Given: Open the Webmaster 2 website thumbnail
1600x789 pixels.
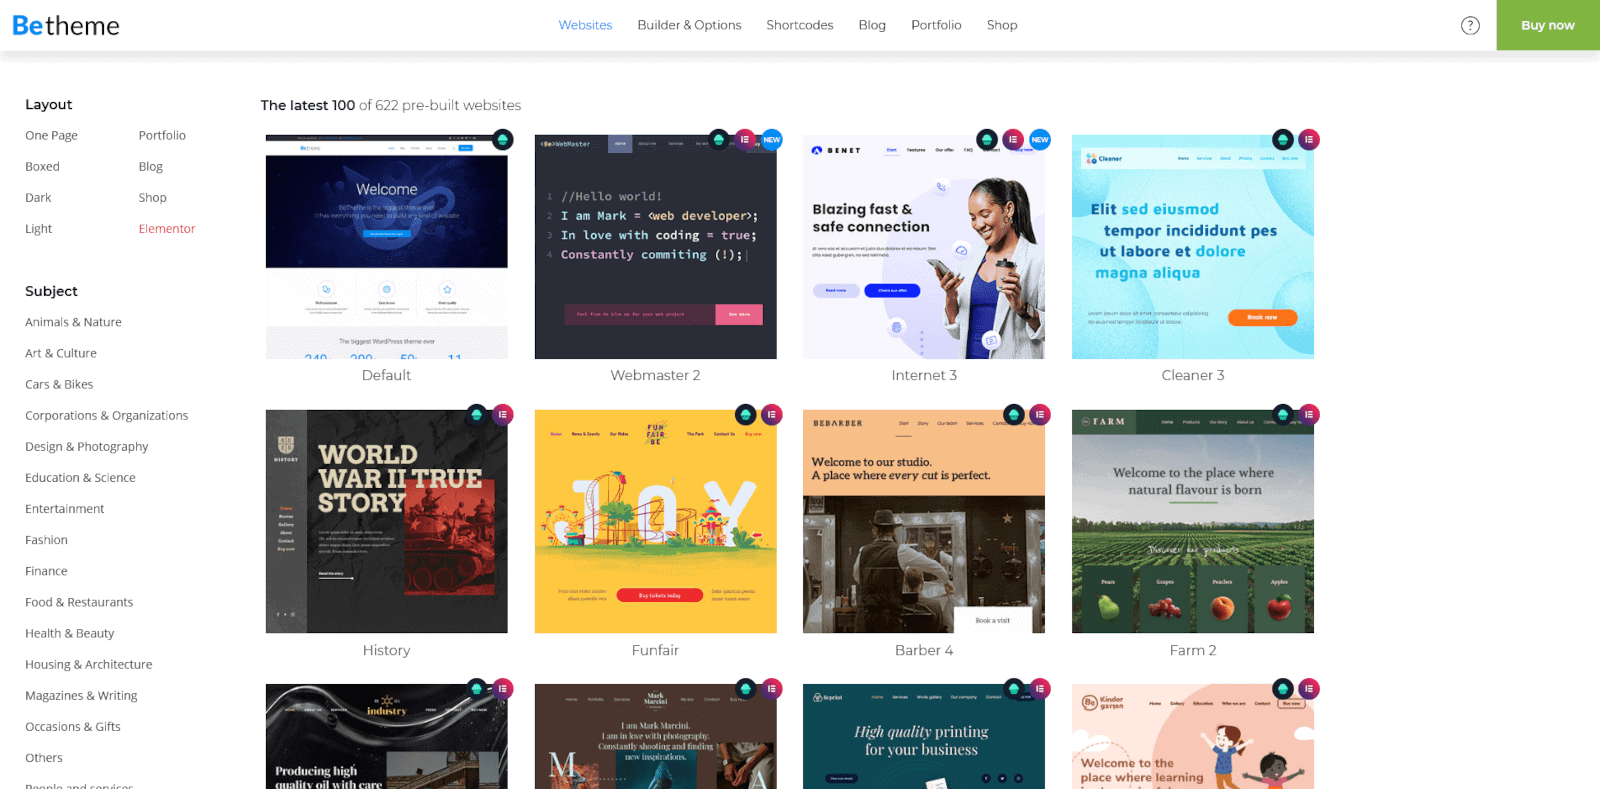Looking at the screenshot, I should click(655, 250).
